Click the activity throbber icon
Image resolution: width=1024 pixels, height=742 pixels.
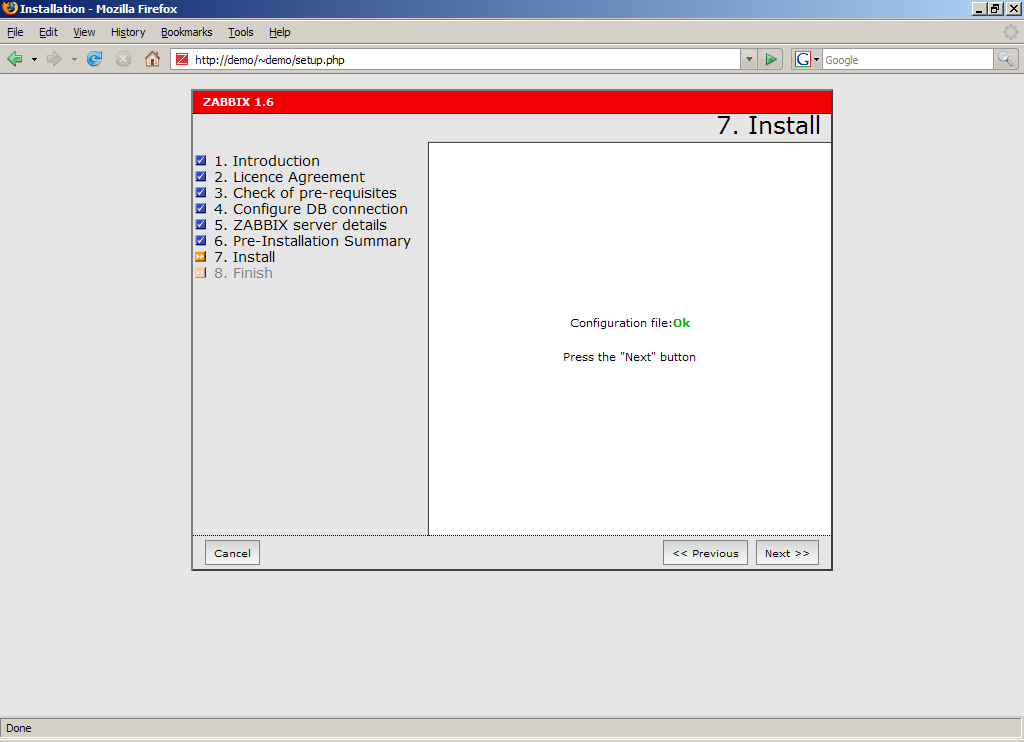[x=1011, y=32]
